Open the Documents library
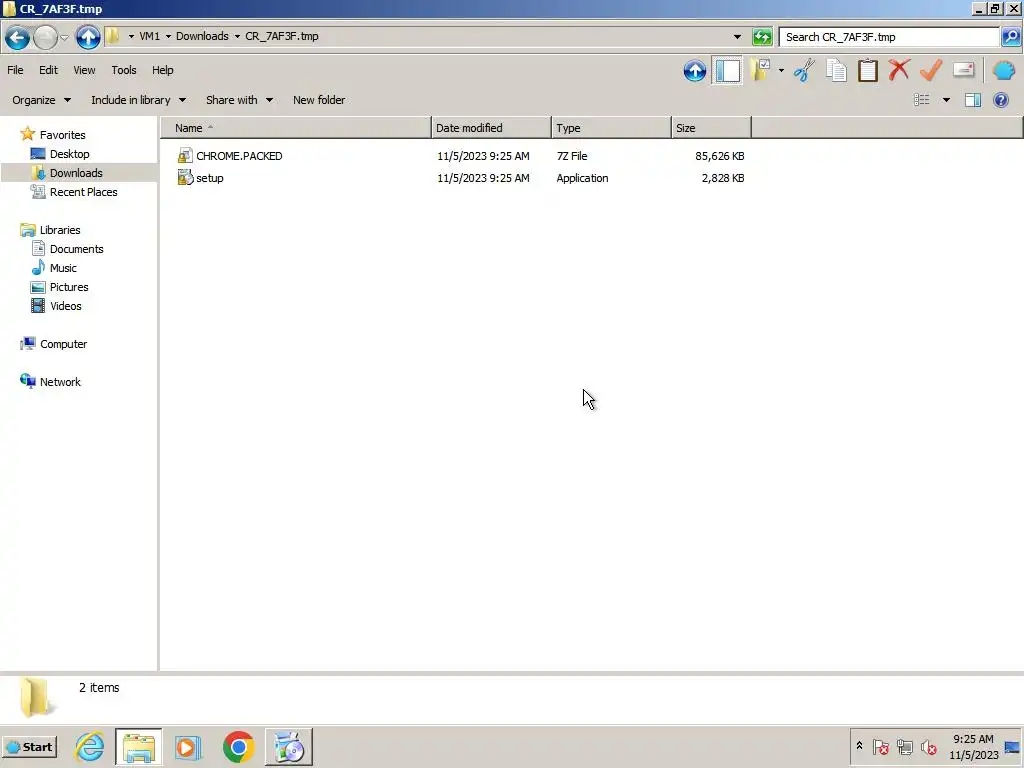Image resolution: width=1024 pixels, height=768 pixels. 76,249
